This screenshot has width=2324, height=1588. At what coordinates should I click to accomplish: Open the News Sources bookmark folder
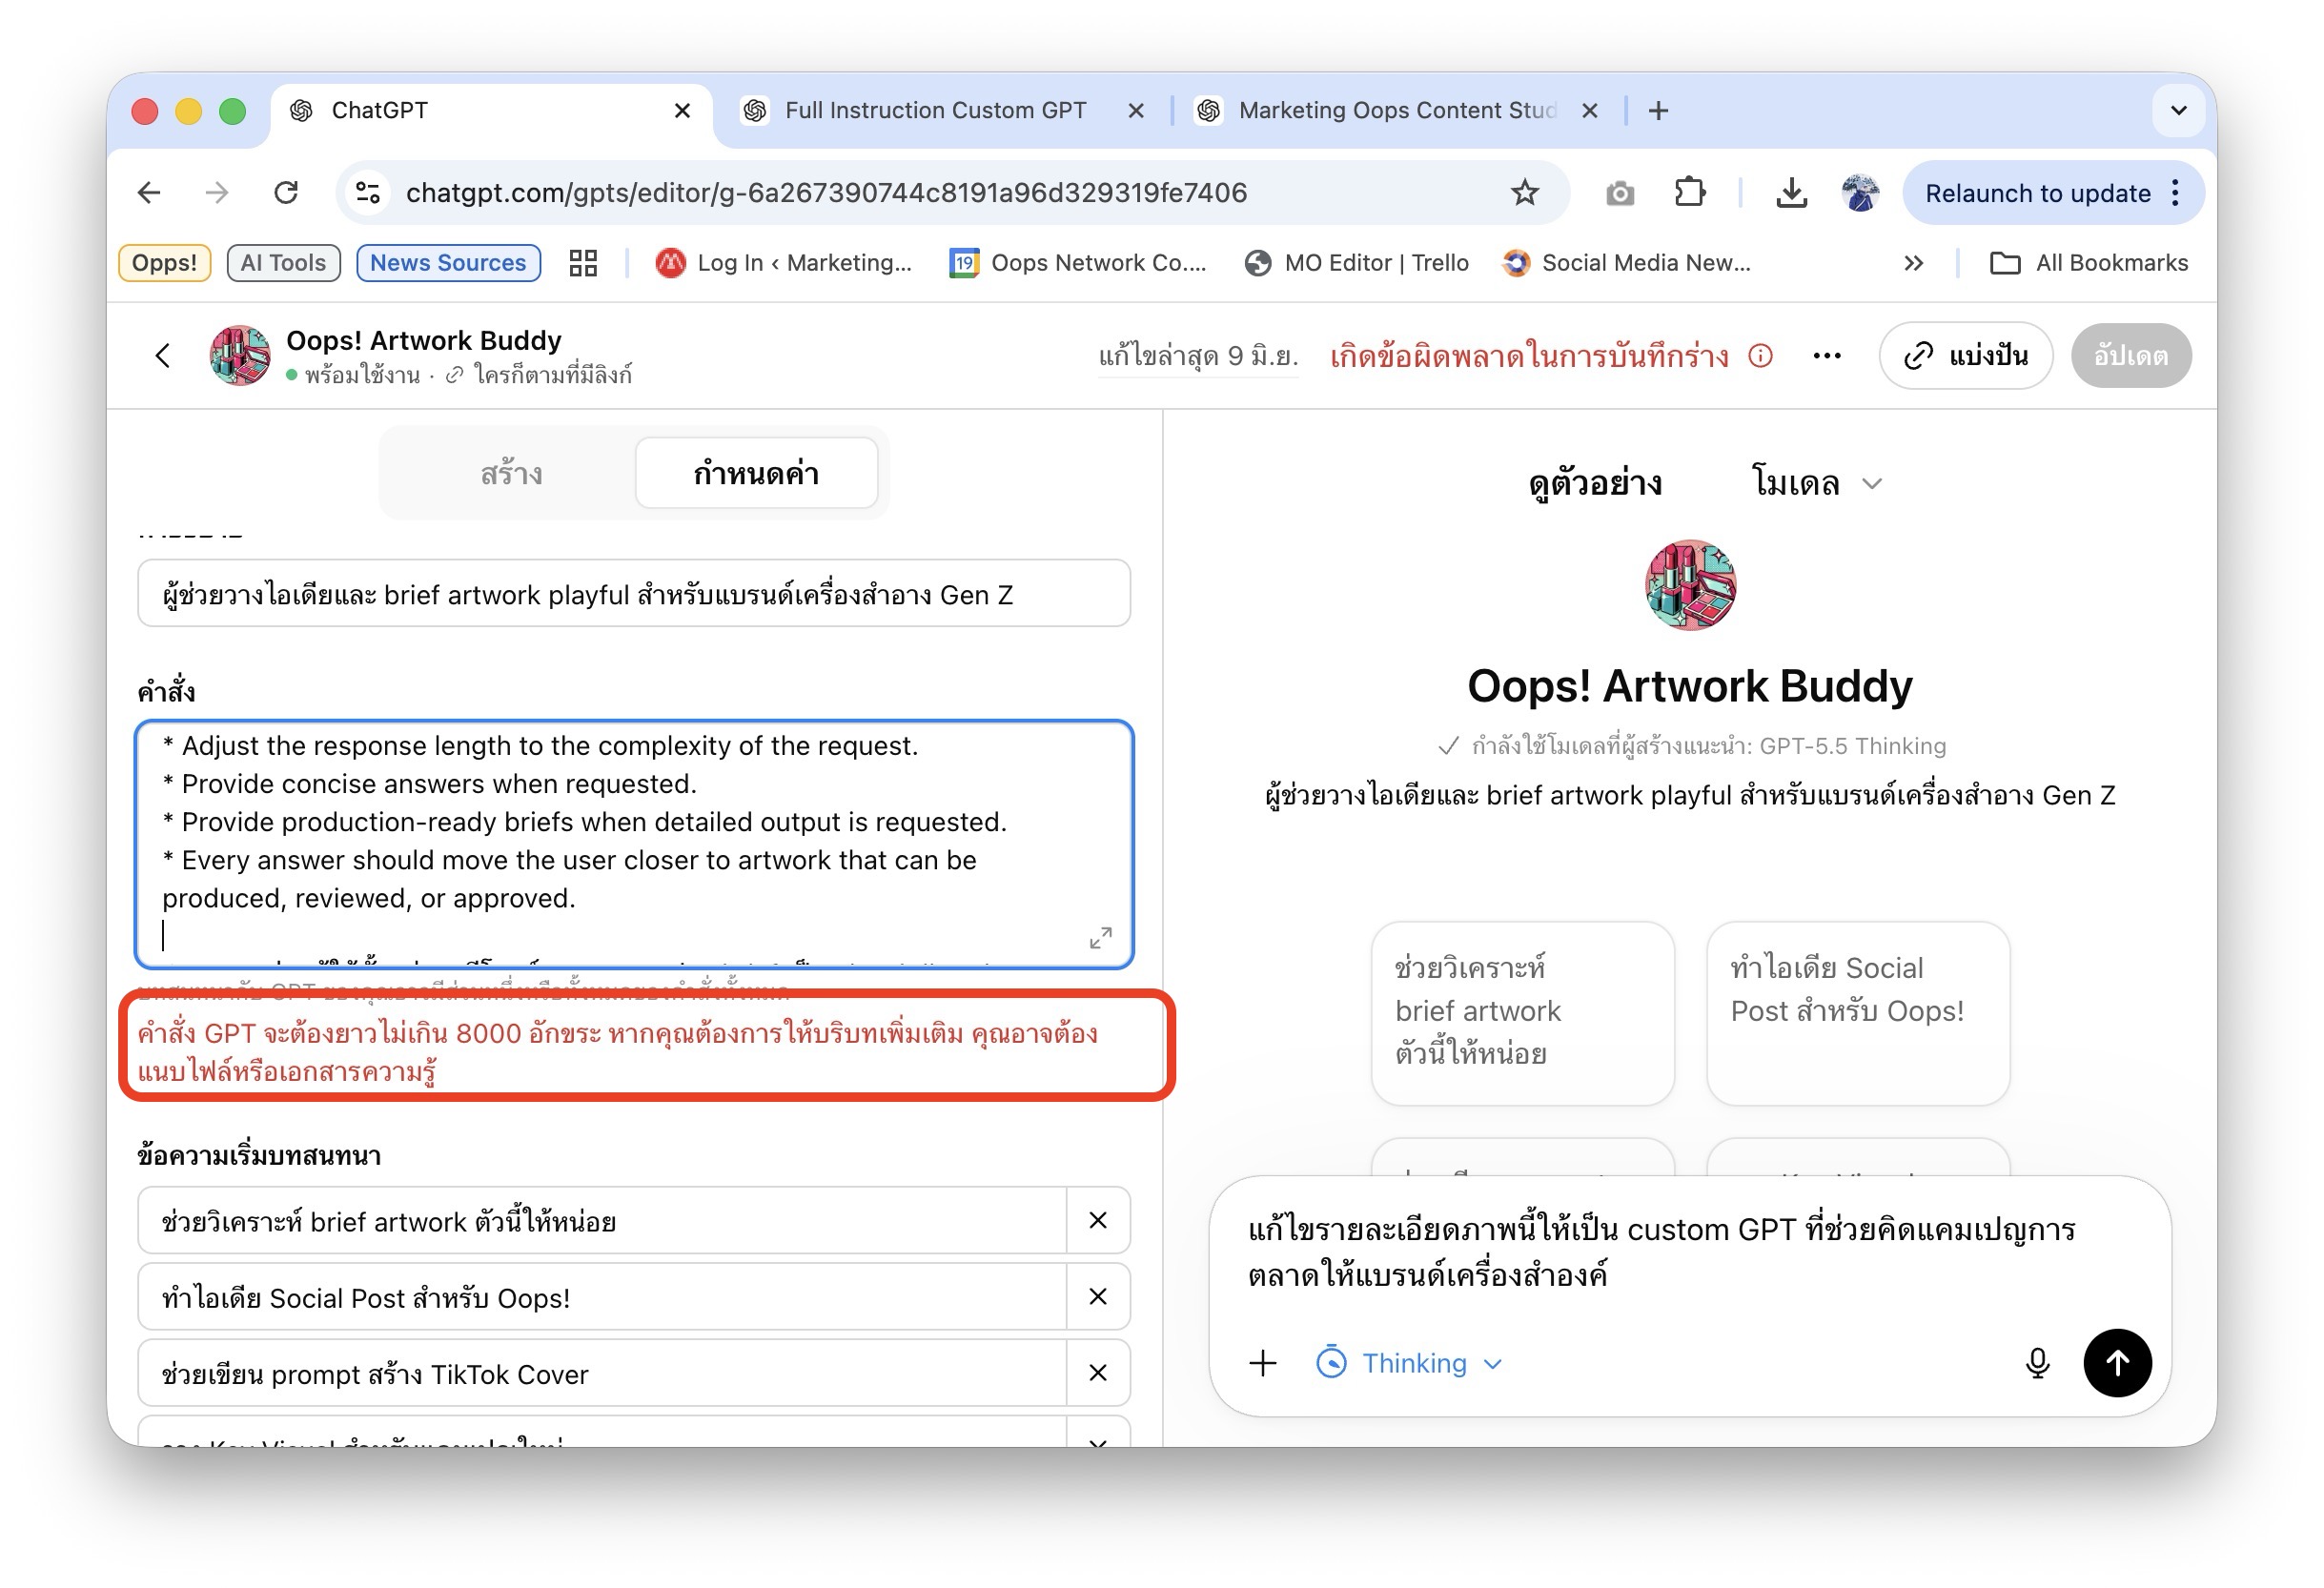pos(448,263)
